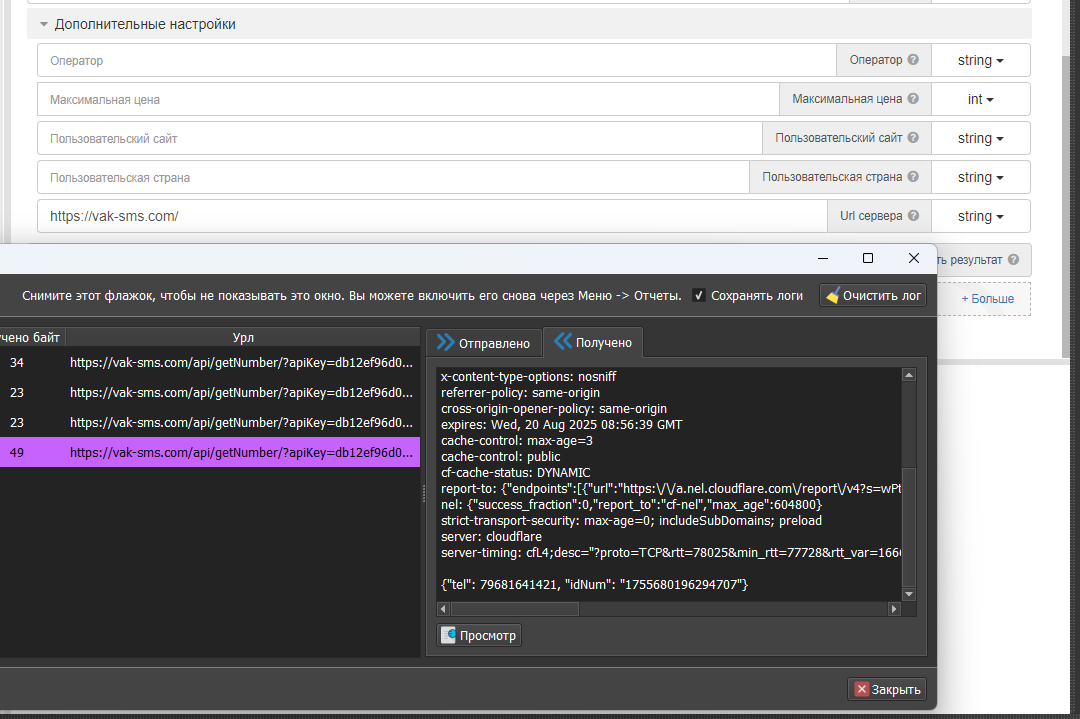Click the Просмотр preview icon button
The image size is (1080, 719).
coord(450,635)
